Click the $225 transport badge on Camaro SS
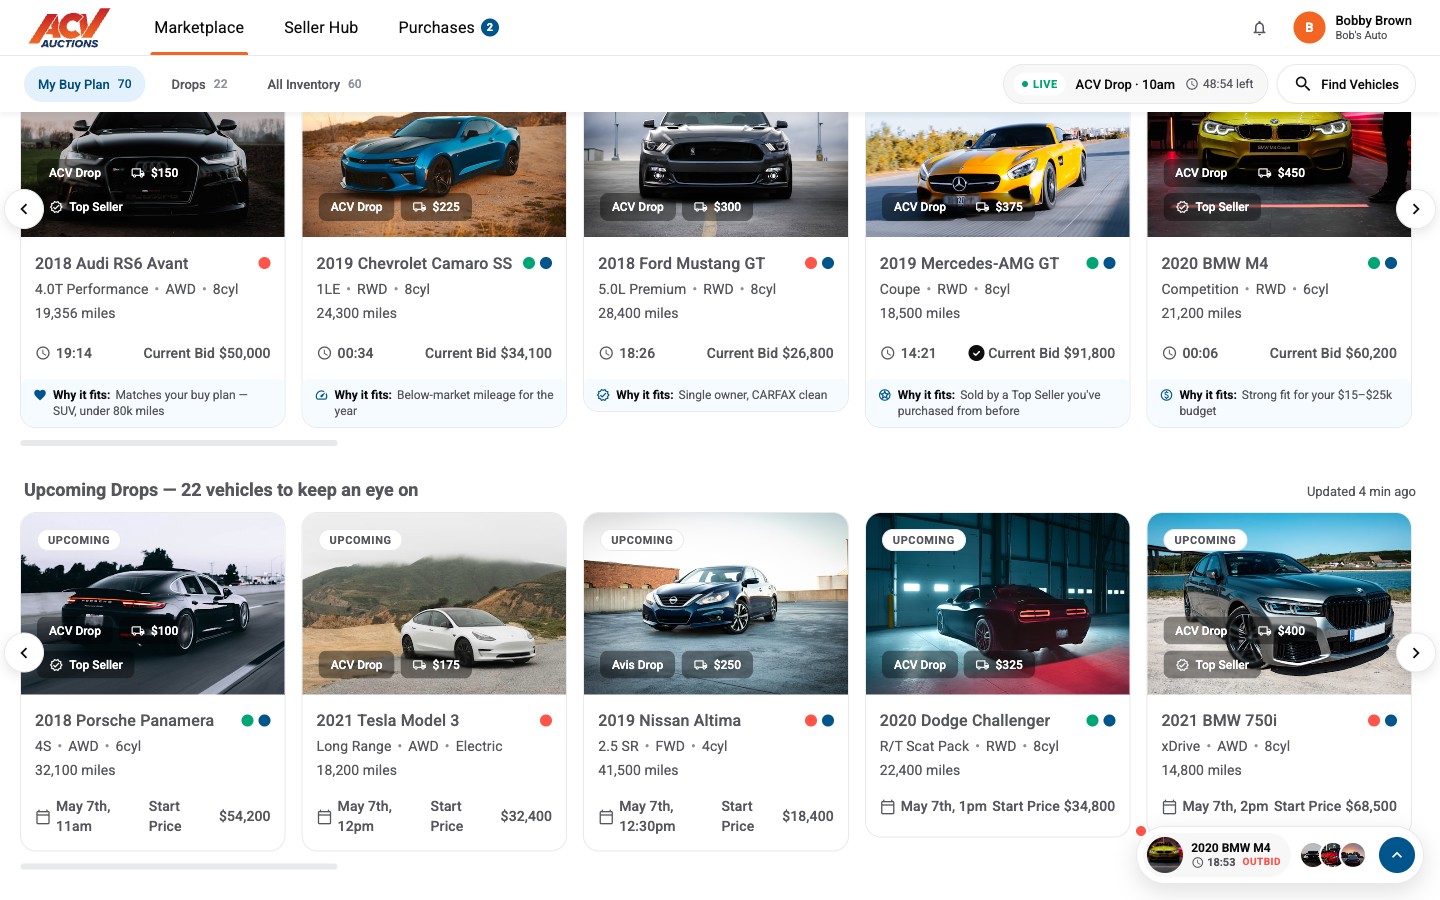 pos(436,207)
